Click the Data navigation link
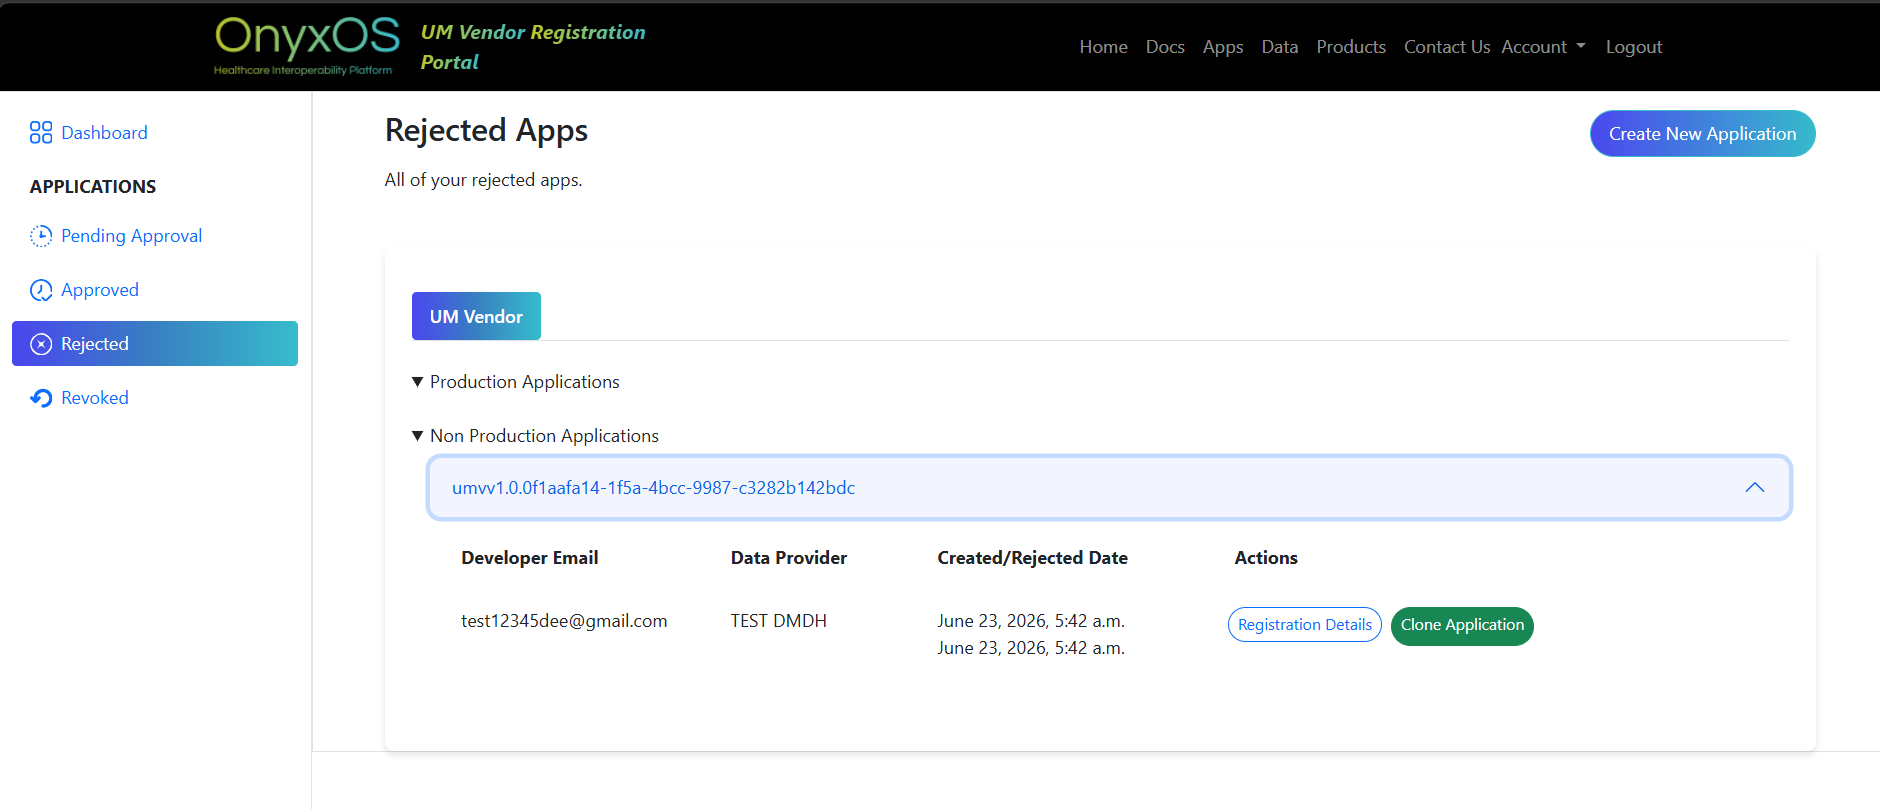This screenshot has width=1880, height=809. click(x=1280, y=47)
